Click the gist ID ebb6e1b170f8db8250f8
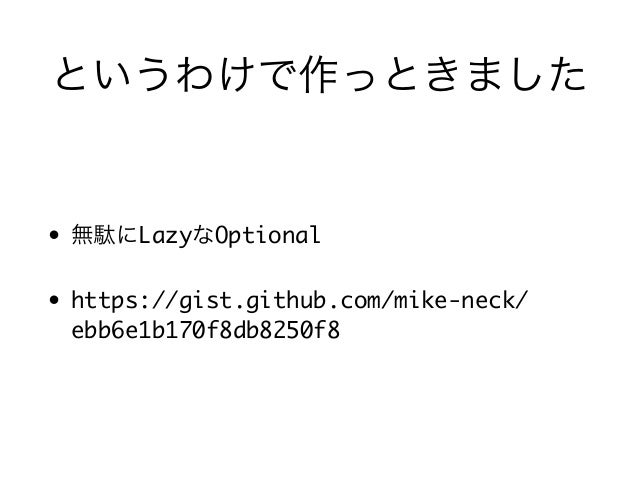The height and width of the screenshot is (479, 638). 205,330
